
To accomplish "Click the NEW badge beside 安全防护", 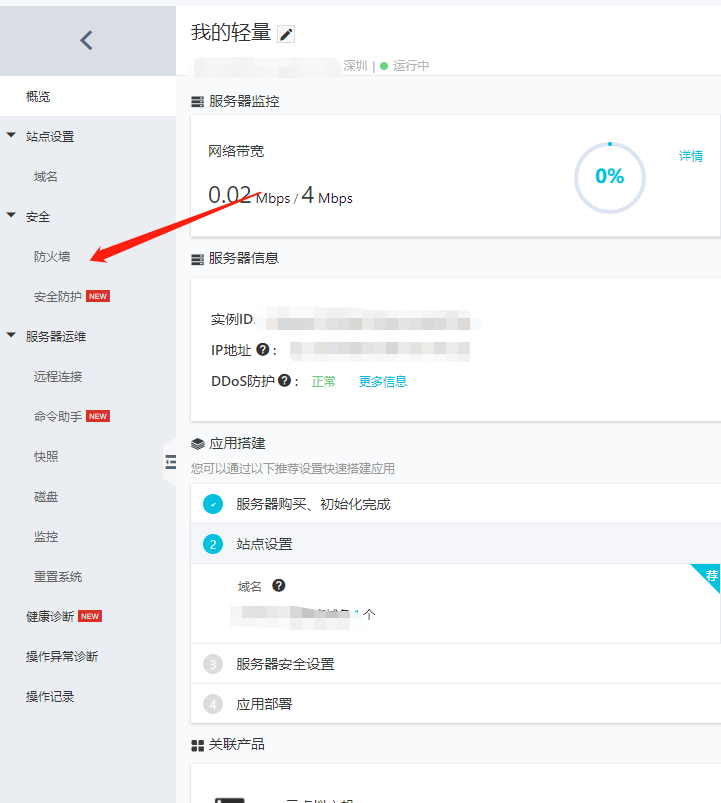I will tap(98, 296).
